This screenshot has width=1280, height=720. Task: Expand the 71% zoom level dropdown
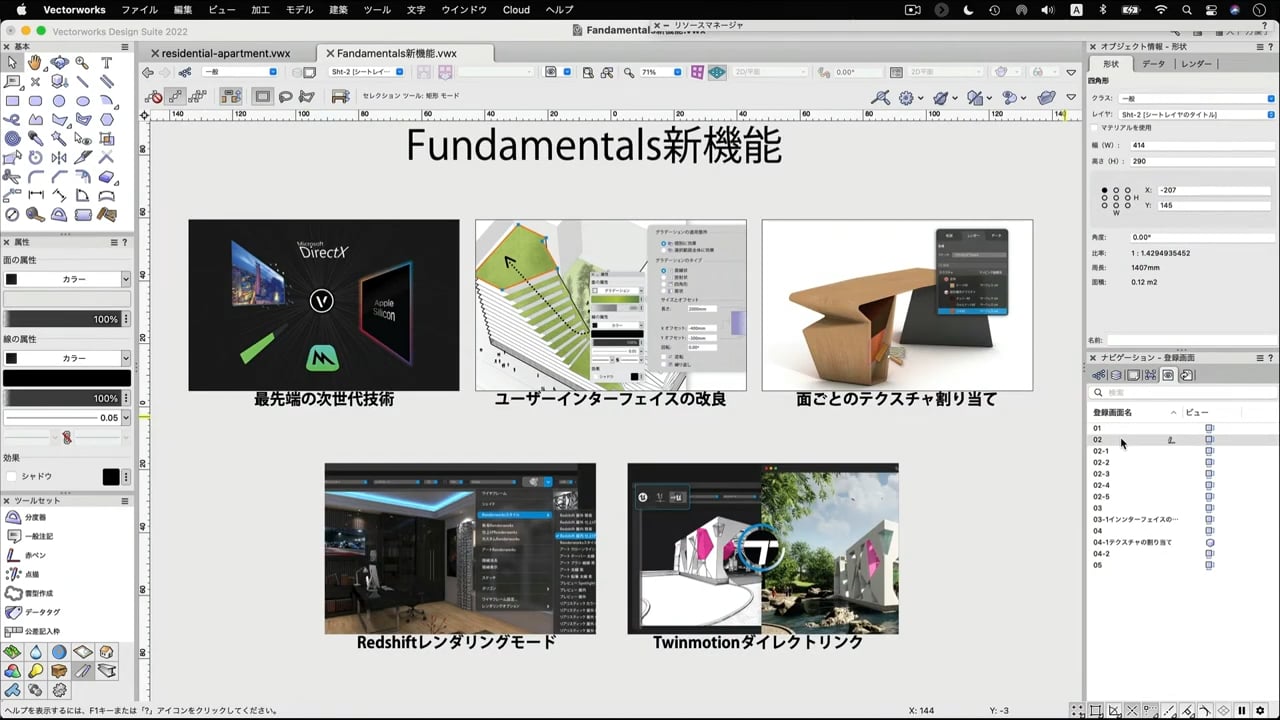pos(677,72)
